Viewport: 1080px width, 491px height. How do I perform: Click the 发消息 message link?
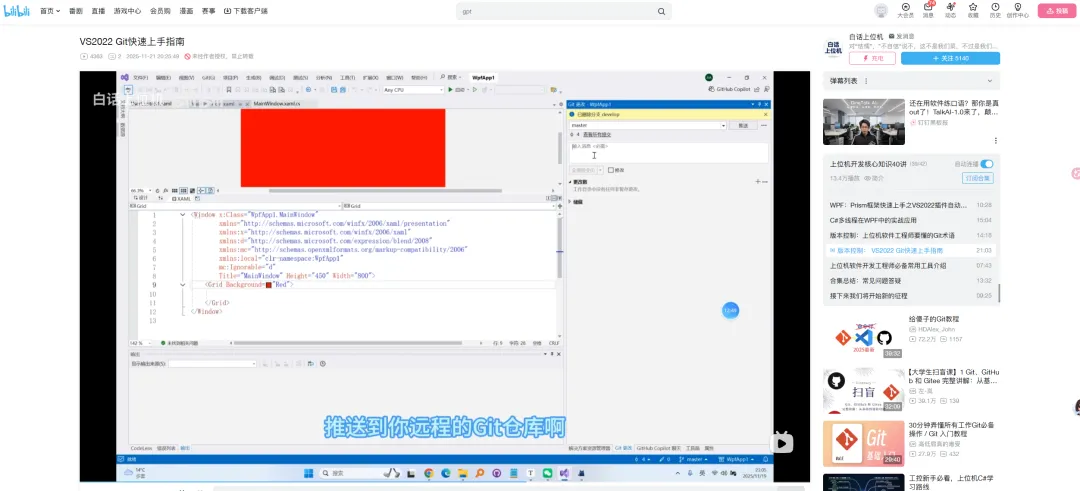click(902, 36)
